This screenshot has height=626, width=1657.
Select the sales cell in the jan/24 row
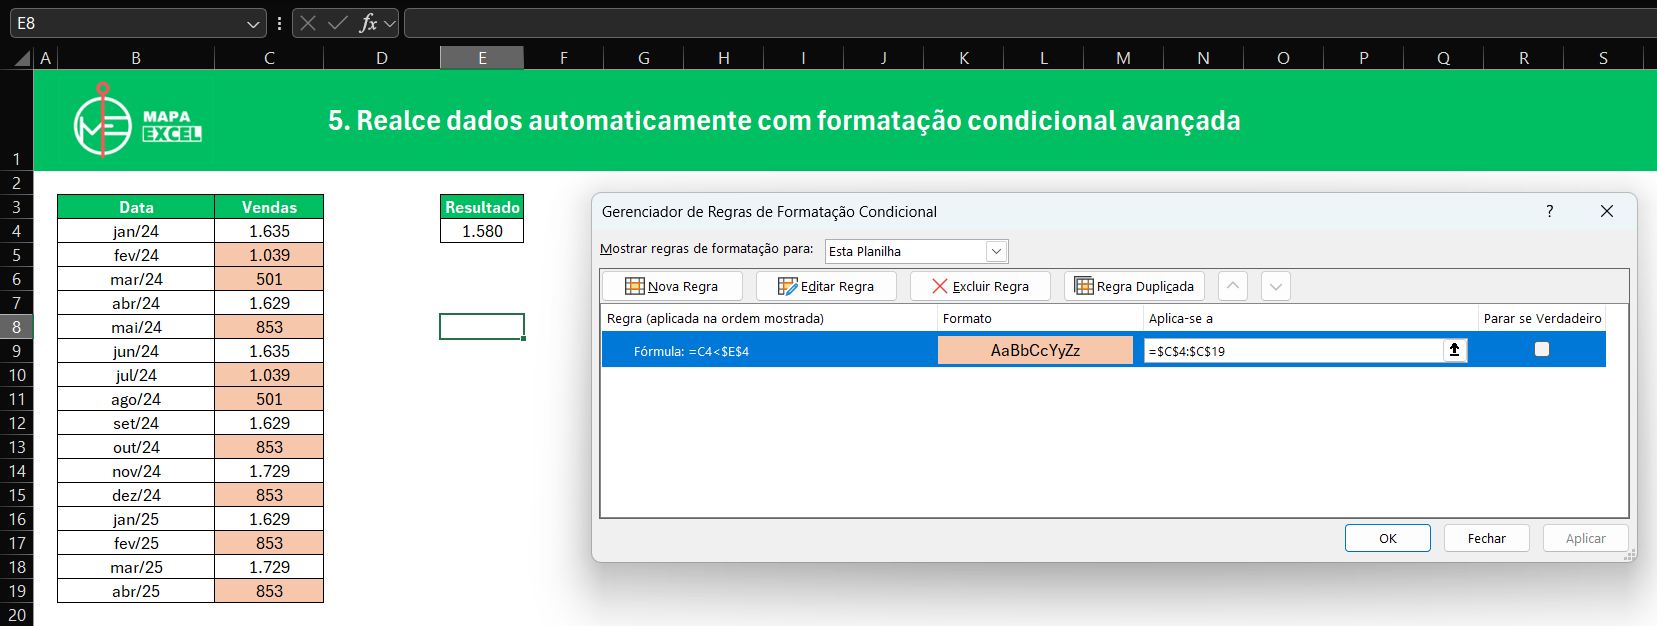[x=269, y=231]
